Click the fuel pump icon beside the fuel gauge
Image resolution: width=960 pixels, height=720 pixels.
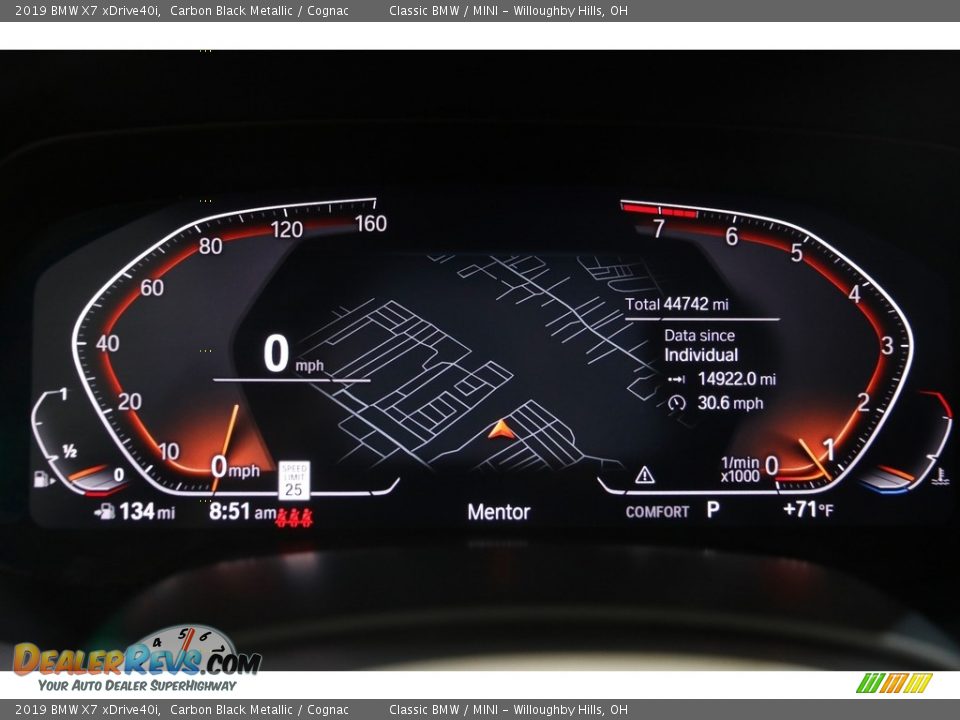pyautogui.click(x=43, y=478)
